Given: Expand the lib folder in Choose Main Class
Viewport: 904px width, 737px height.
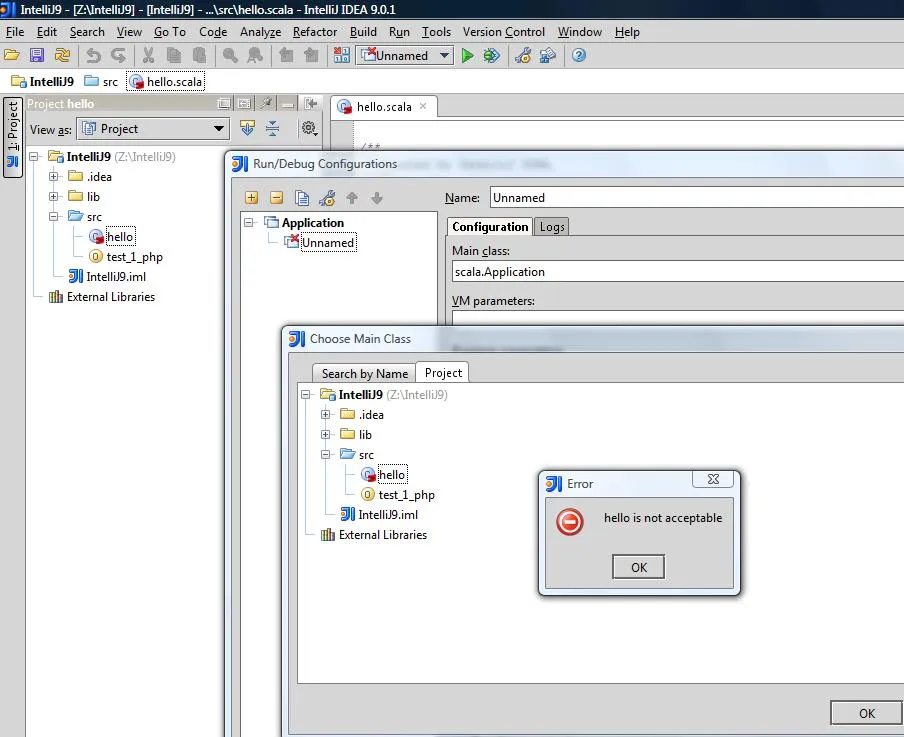Looking at the screenshot, I should [326, 435].
